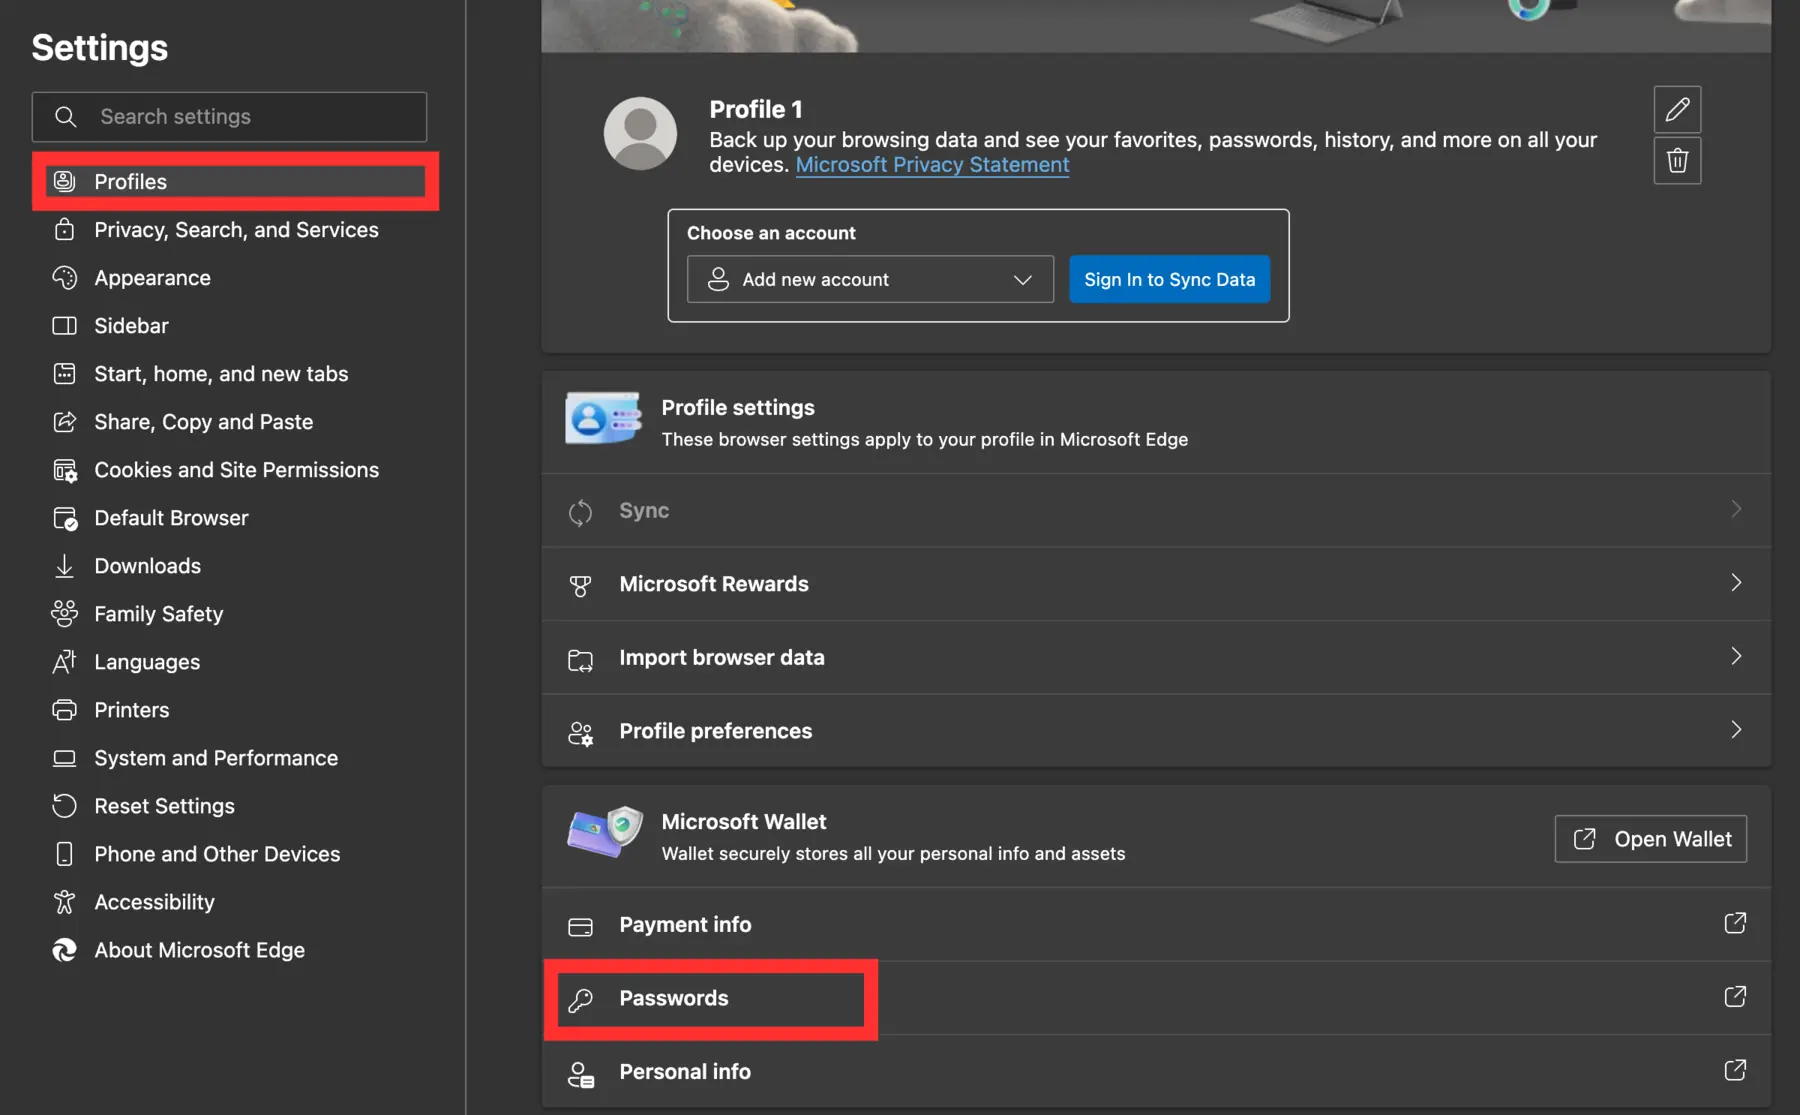
Task: Click the Microsoft Wallet shield icon
Action: [604, 832]
